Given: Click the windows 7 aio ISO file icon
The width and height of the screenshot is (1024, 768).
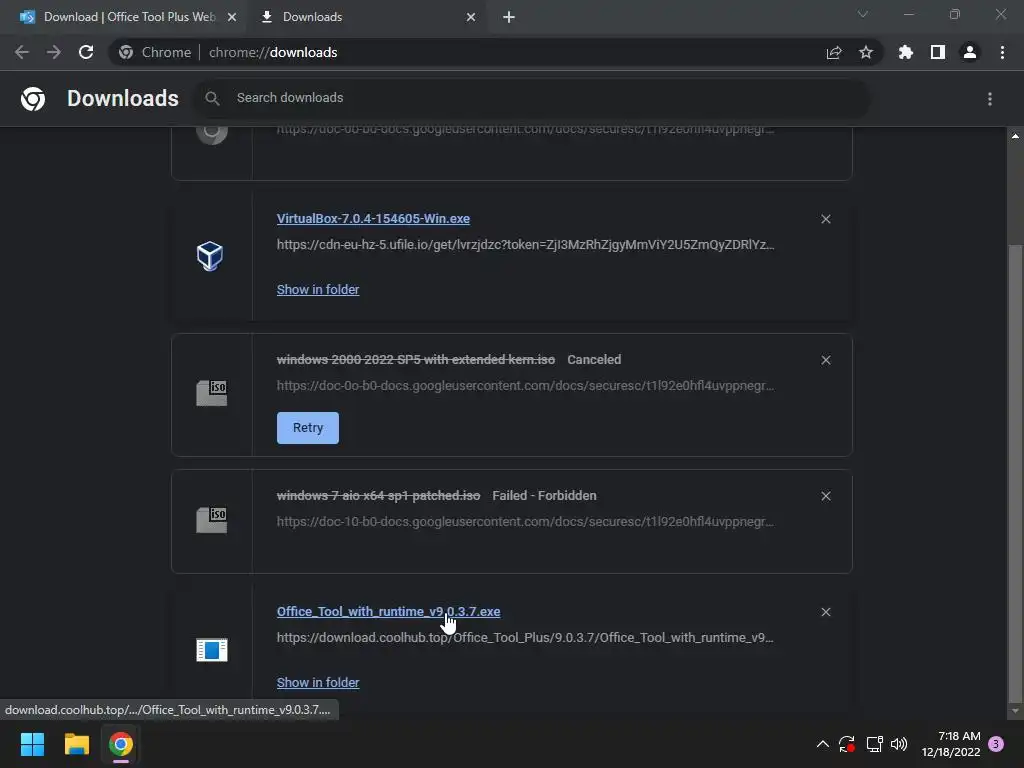Looking at the screenshot, I should (x=212, y=520).
